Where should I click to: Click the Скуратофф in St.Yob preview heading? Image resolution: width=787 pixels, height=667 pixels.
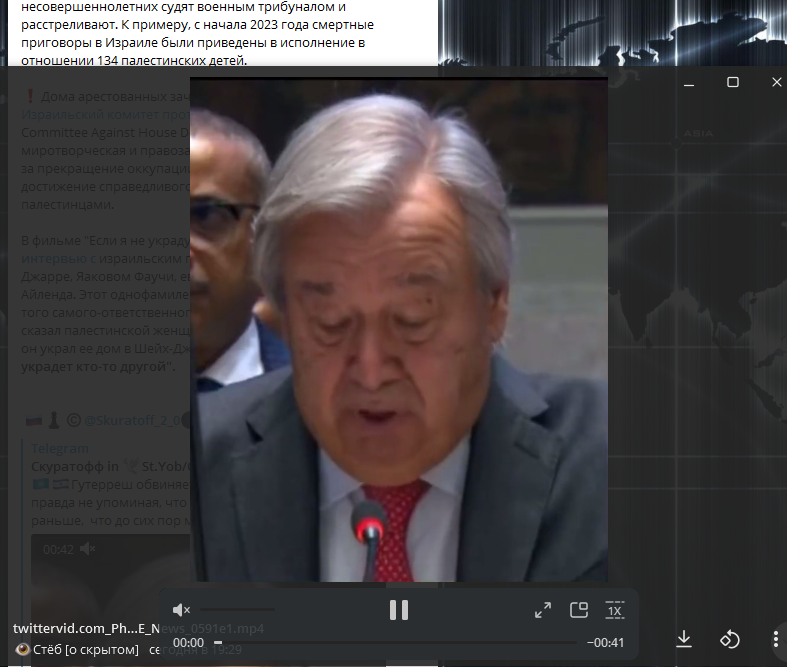110,467
